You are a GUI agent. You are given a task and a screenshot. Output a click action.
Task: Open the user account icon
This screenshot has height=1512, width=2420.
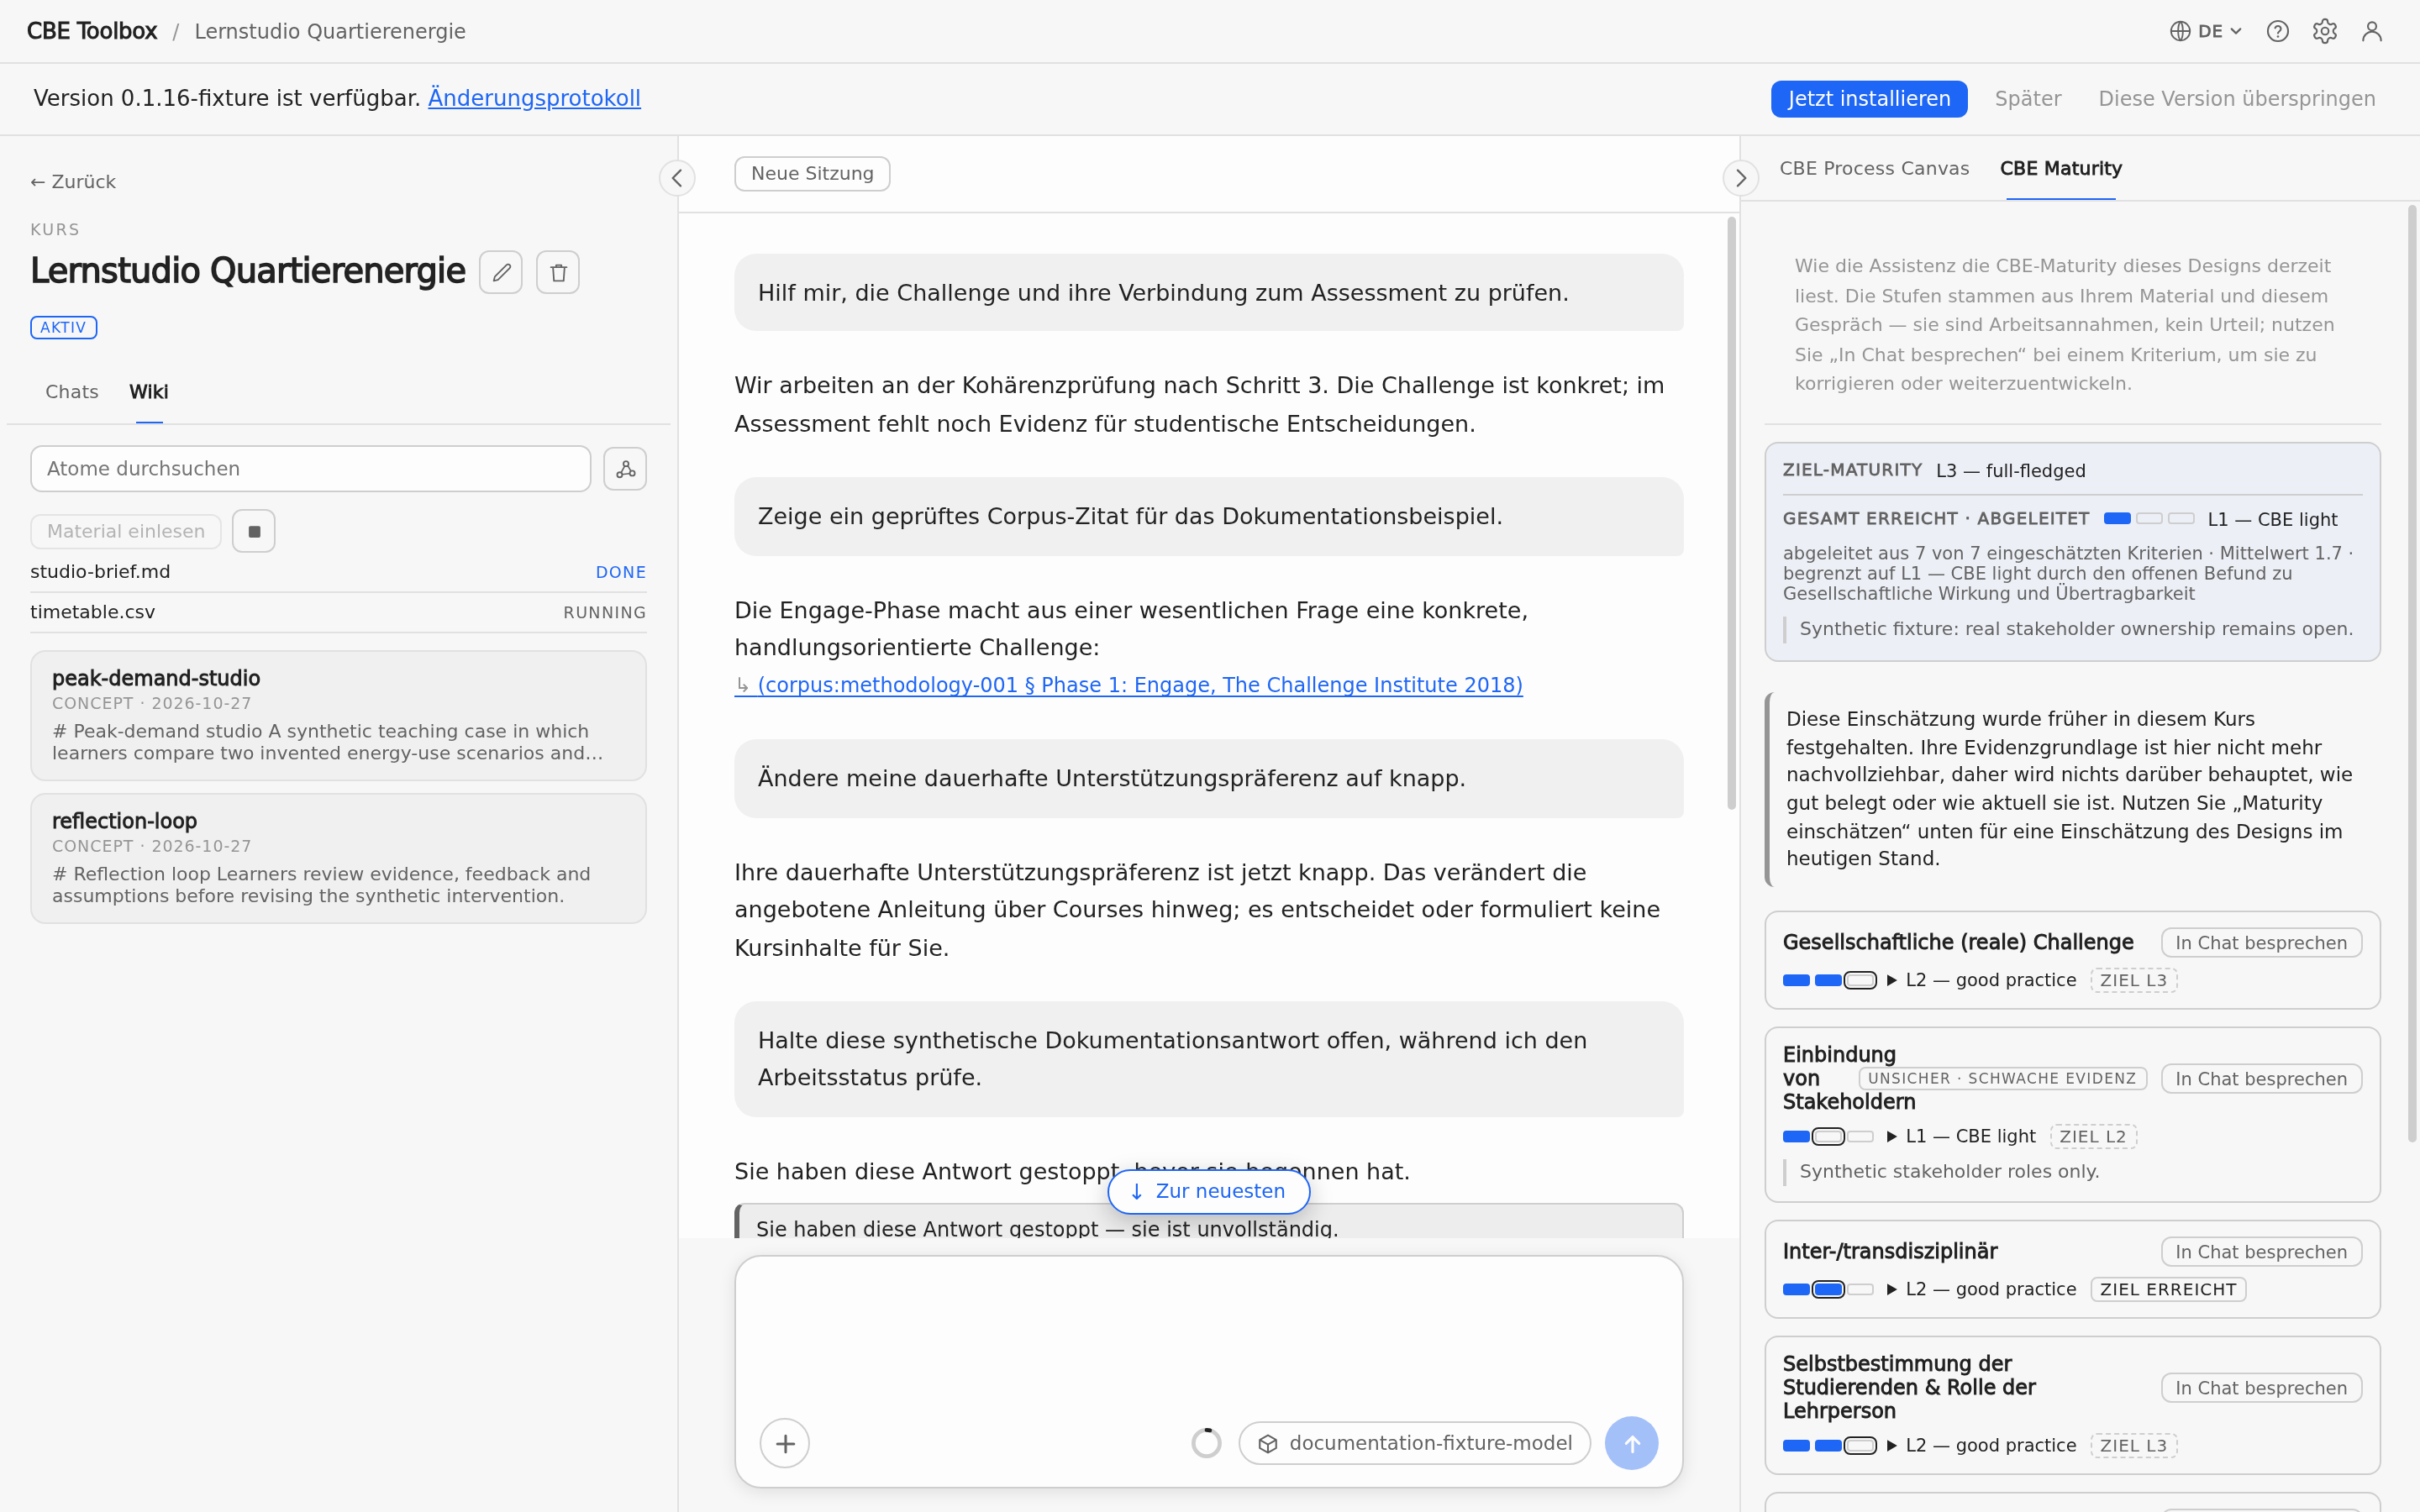[2372, 31]
